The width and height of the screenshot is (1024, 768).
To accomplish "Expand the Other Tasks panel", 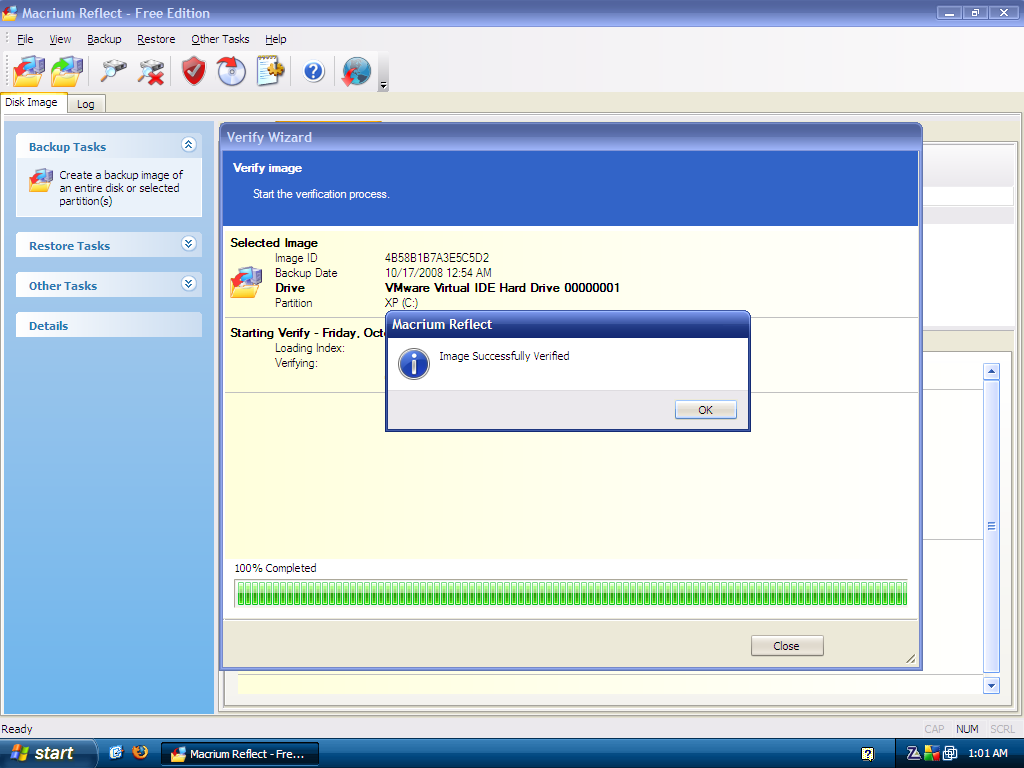I will point(189,284).
